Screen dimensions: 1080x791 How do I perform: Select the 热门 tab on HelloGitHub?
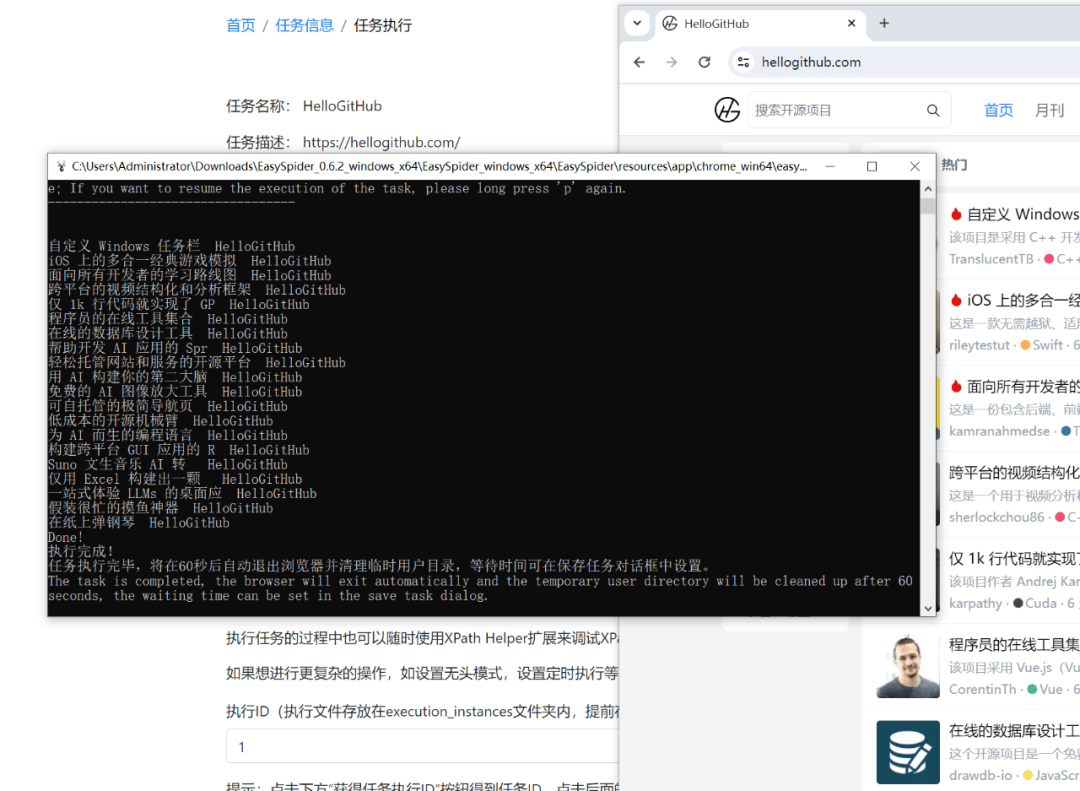coord(954,165)
